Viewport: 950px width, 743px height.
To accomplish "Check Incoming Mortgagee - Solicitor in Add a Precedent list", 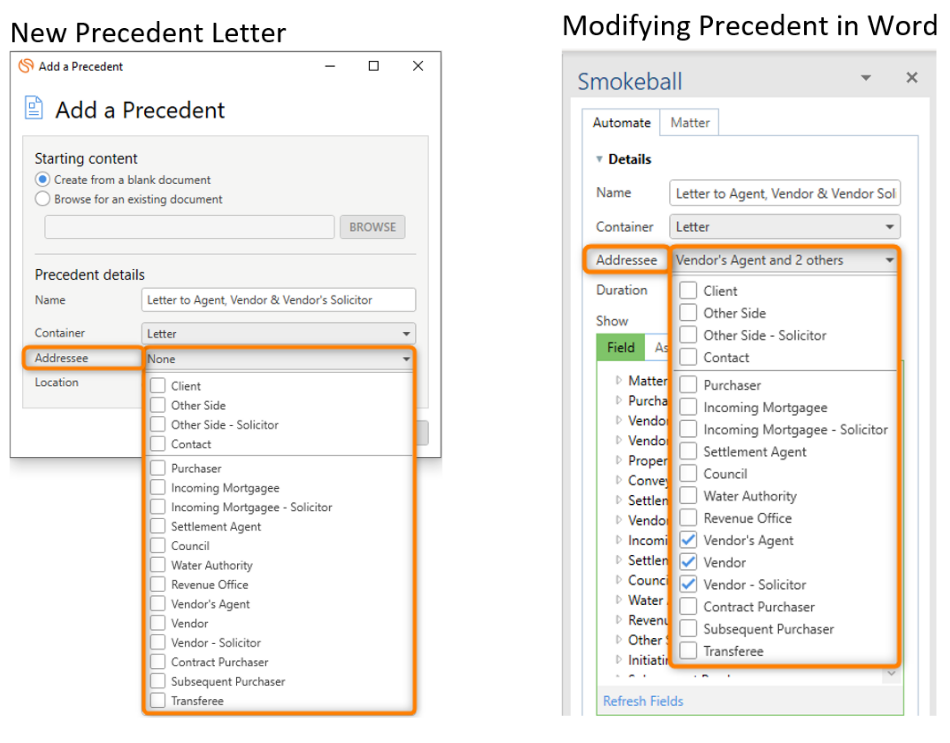I will point(158,507).
